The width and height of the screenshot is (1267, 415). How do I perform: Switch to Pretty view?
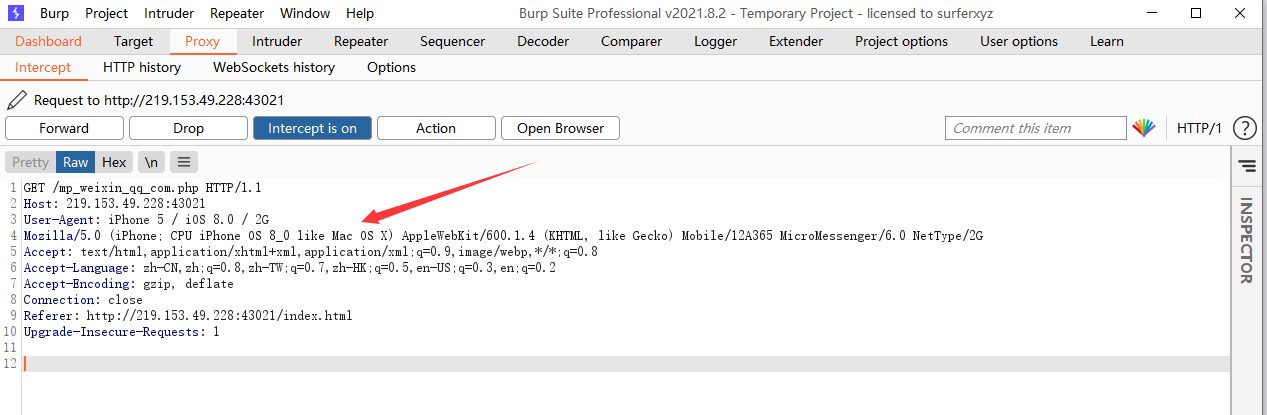coord(30,162)
